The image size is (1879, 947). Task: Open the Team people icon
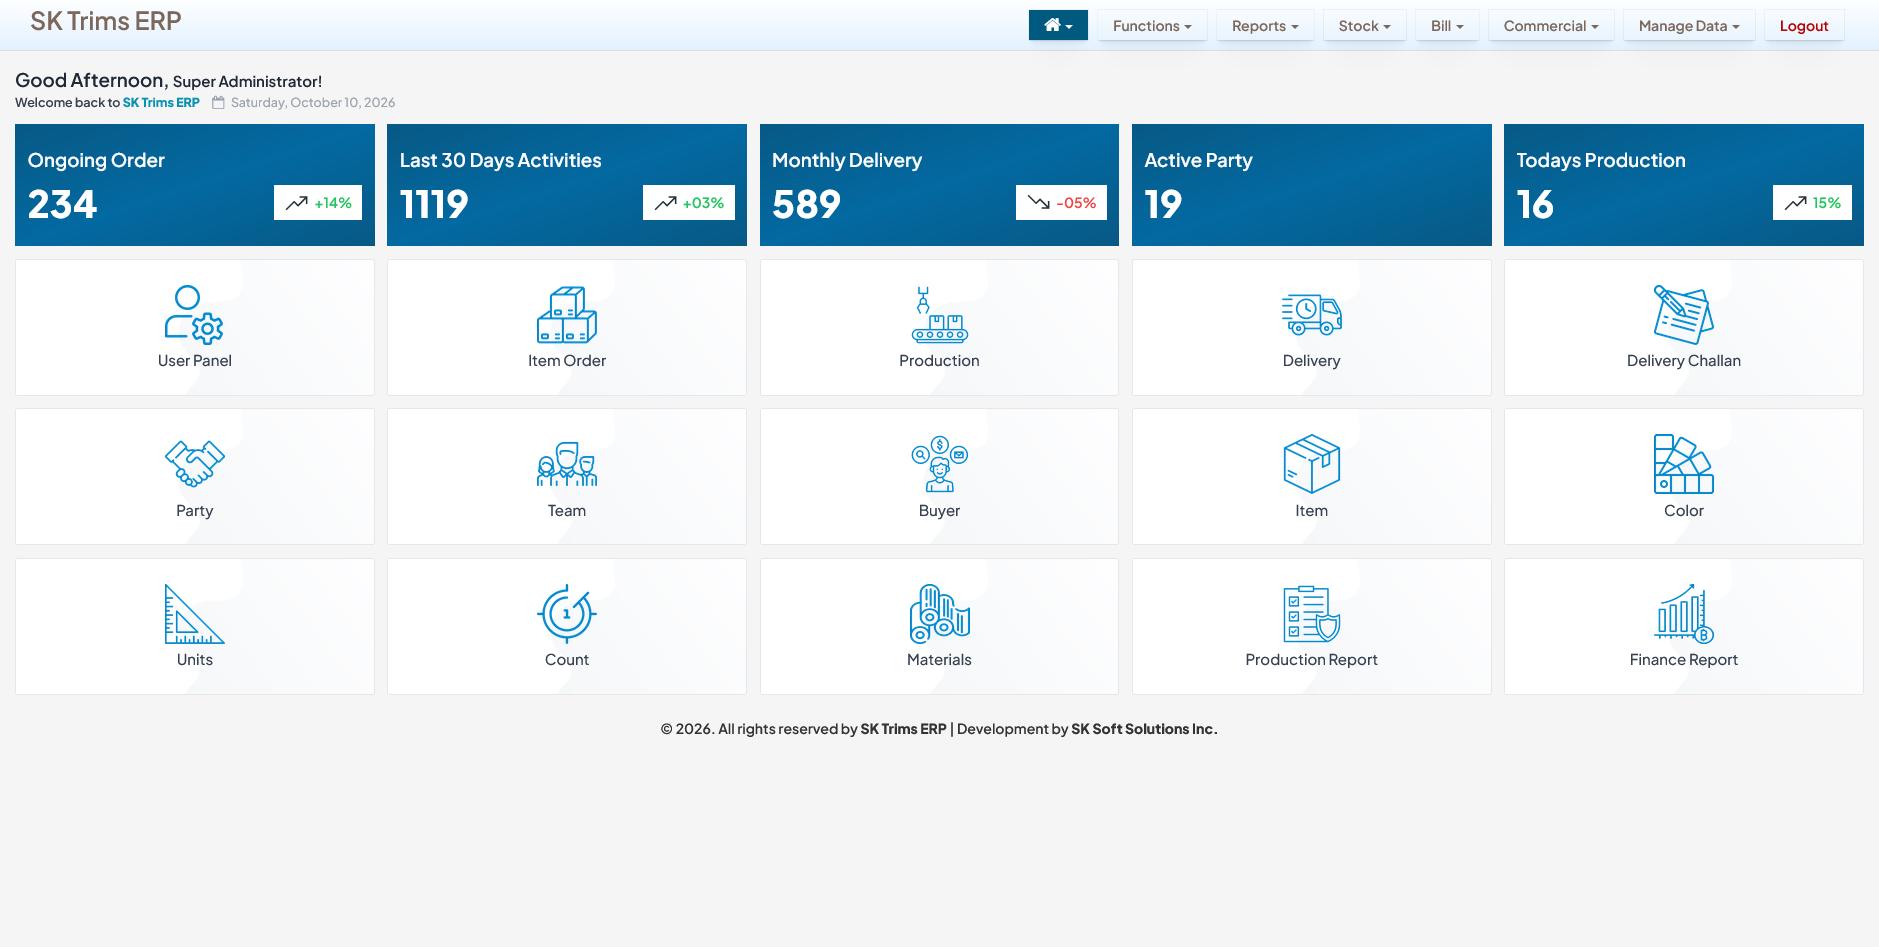pos(567,464)
